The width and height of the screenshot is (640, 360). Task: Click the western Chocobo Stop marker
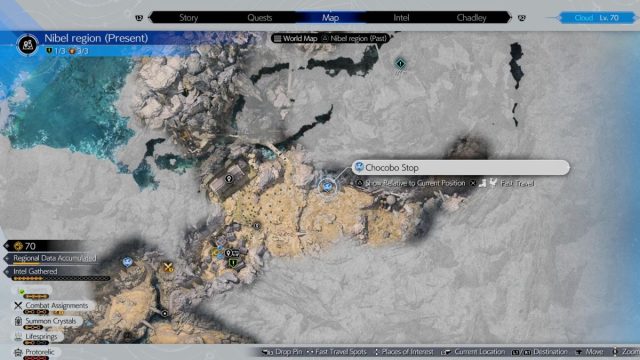pos(127,262)
